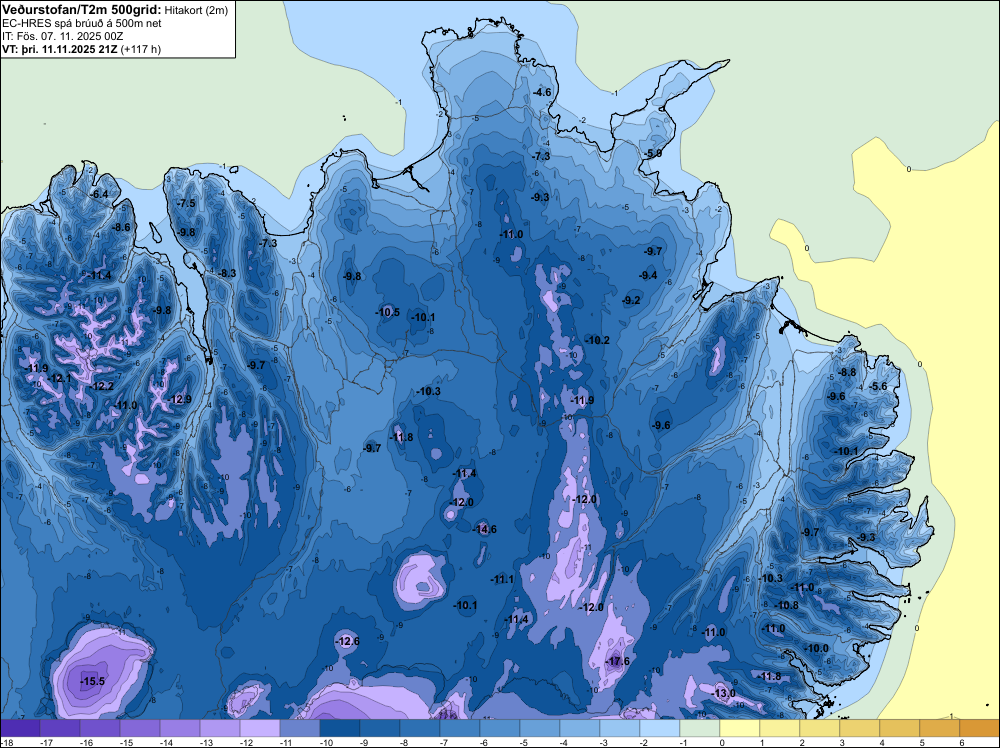This screenshot has width=1000, height=748.
Task: Click the -9.2 temperature value on the map
Action: (631, 300)
